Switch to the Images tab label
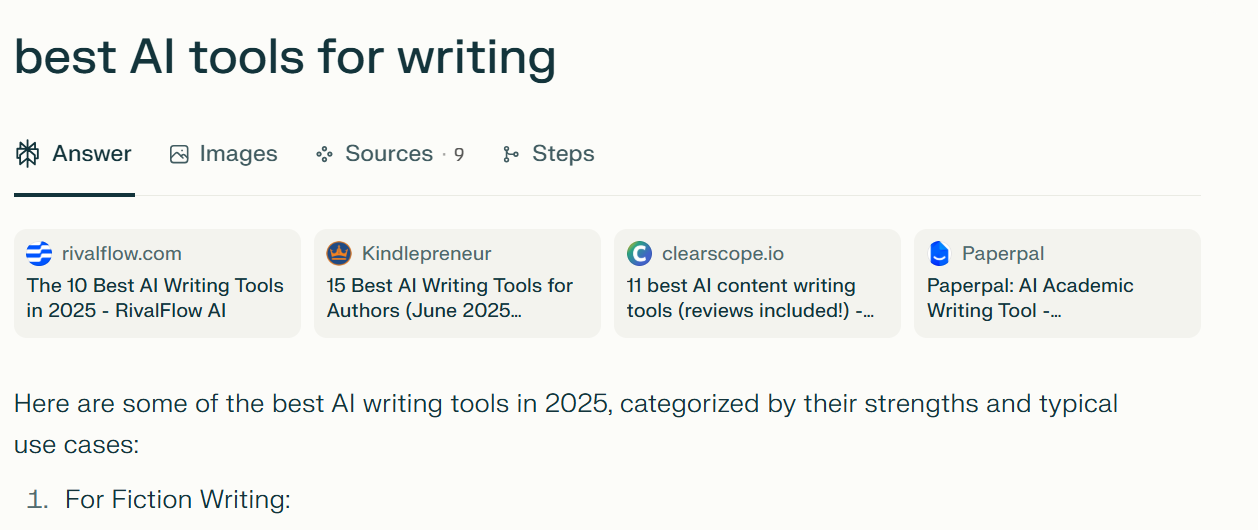The width and height of the screenshot is (1258, 530). 238,154
